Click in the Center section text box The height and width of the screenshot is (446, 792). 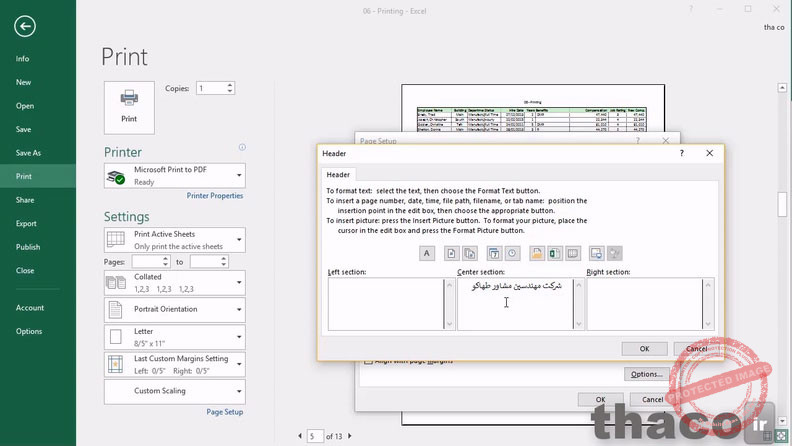pyautogui.click(x=515, y=304)
